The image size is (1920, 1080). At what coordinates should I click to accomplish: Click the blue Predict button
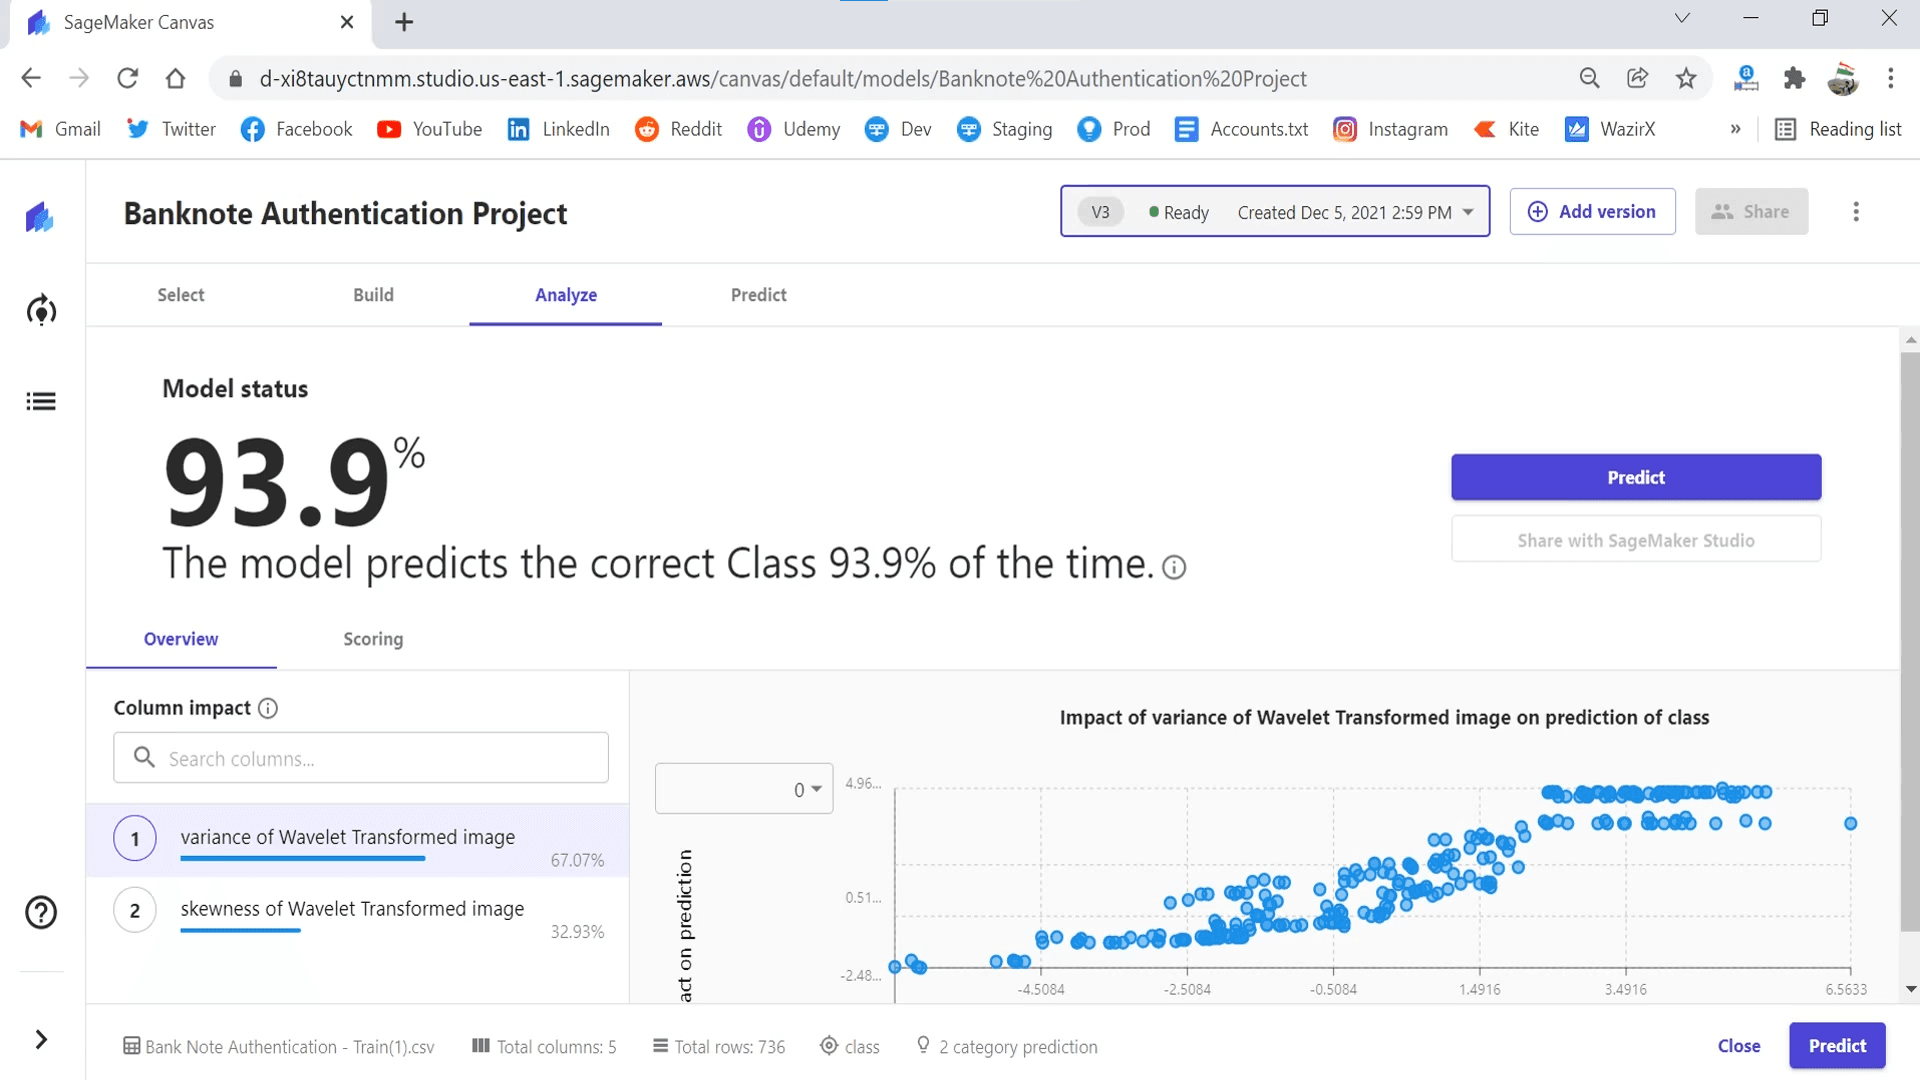[x=1635, y=477]
